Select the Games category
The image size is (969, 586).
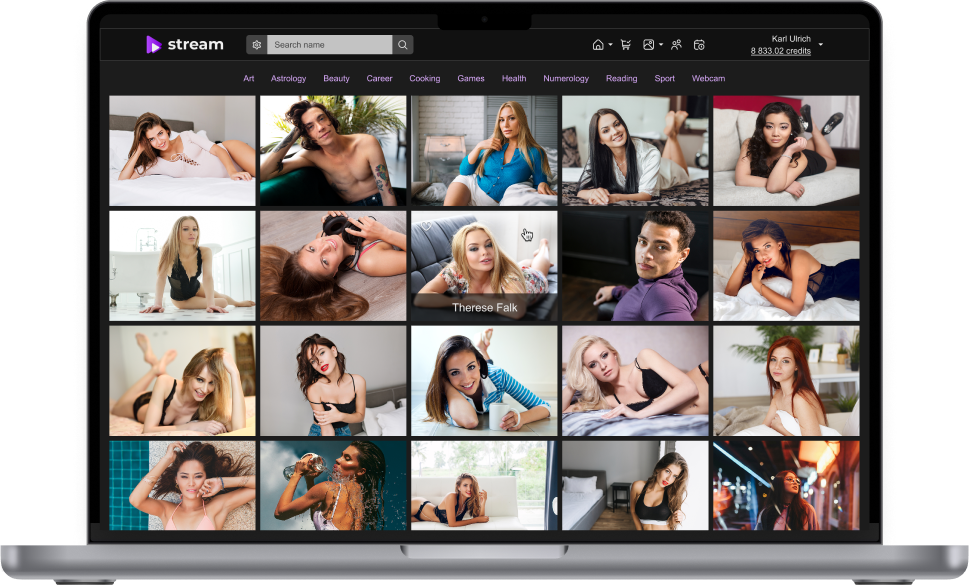470,78
